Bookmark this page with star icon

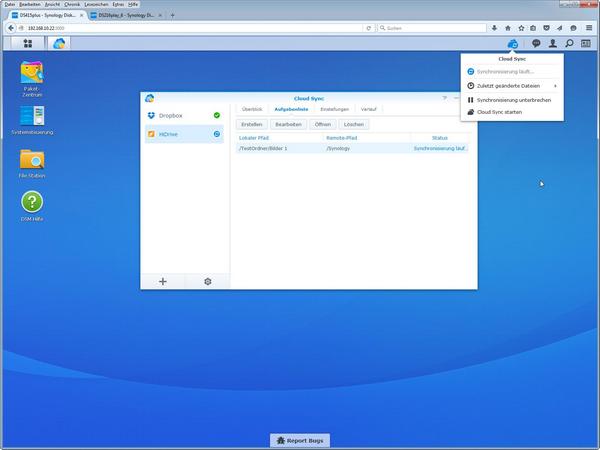[521, 28]
